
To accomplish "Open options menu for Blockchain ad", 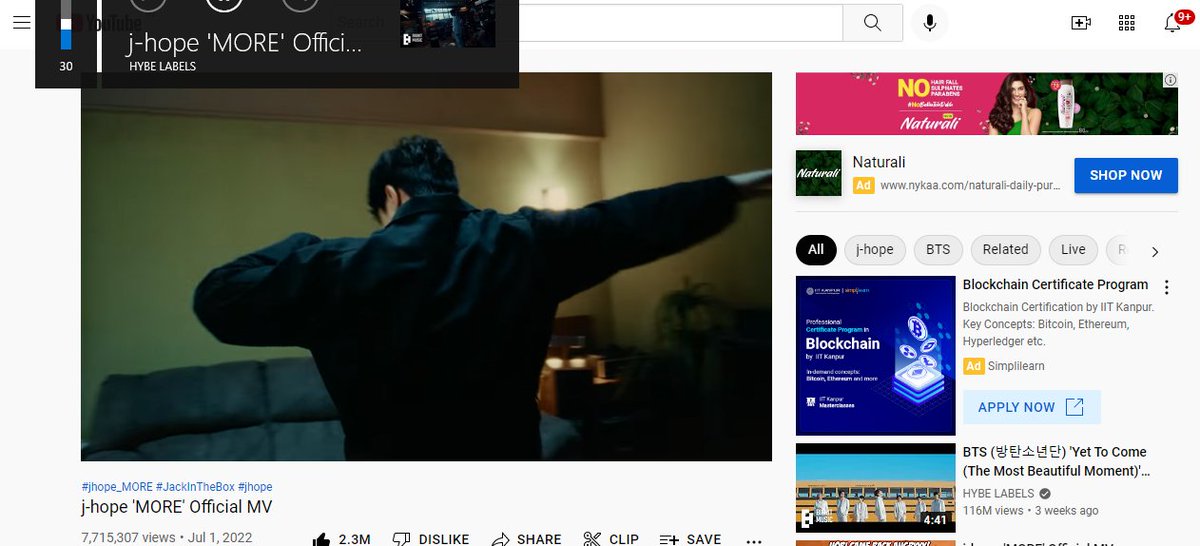I will point(1166,288).
